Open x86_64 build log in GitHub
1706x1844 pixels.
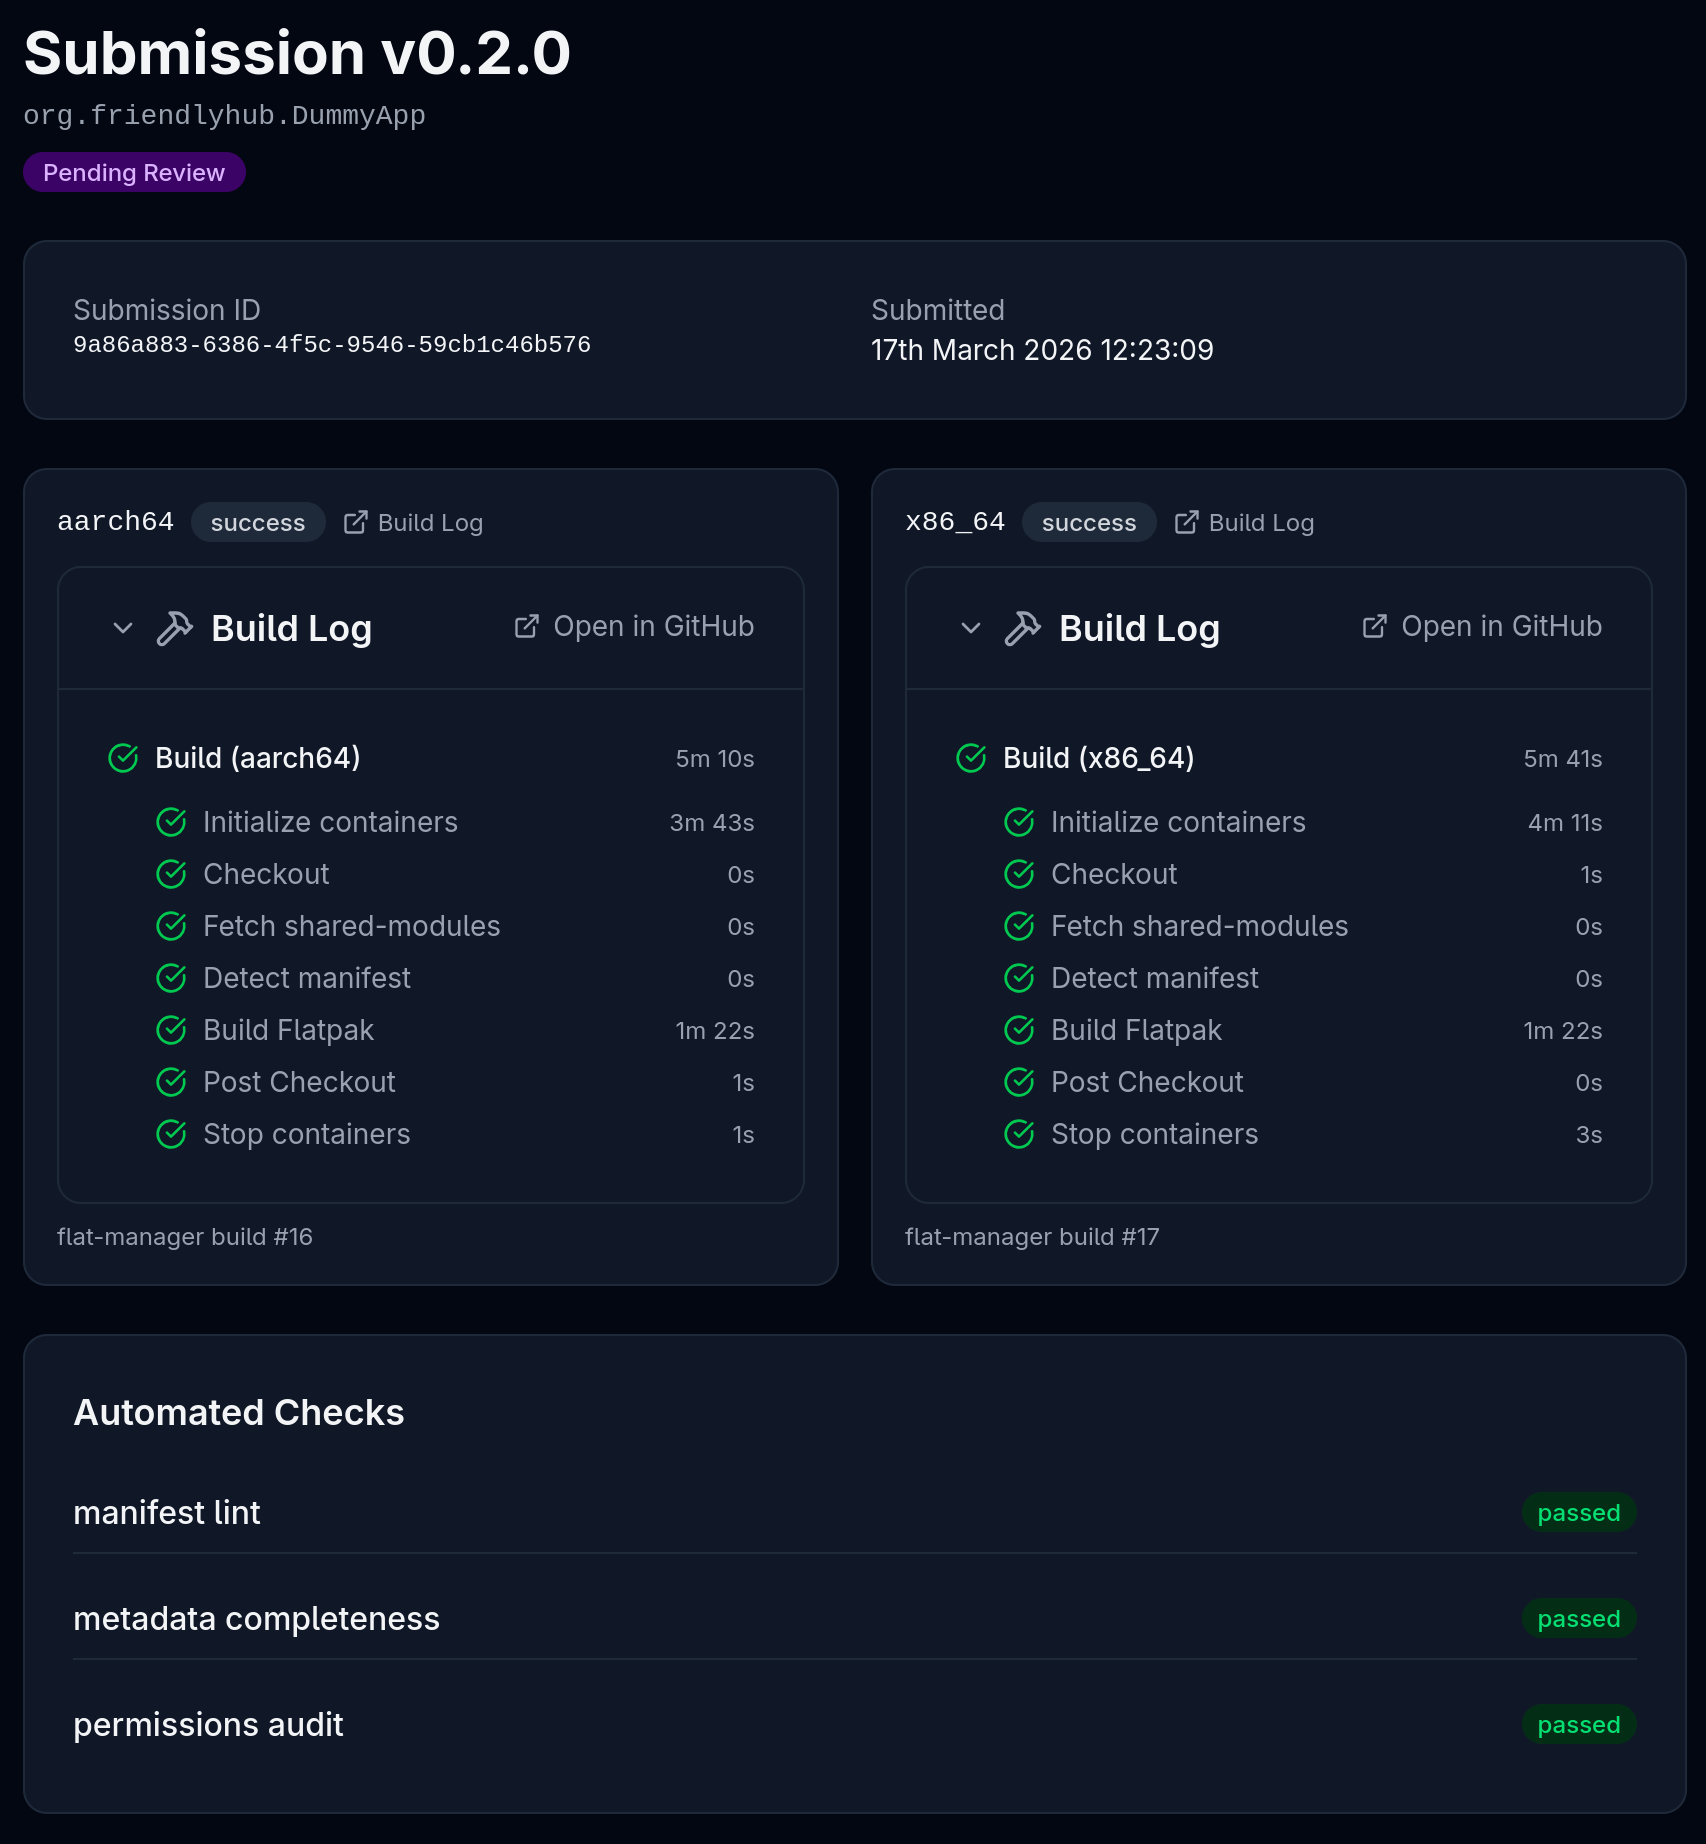[1482, 627]
